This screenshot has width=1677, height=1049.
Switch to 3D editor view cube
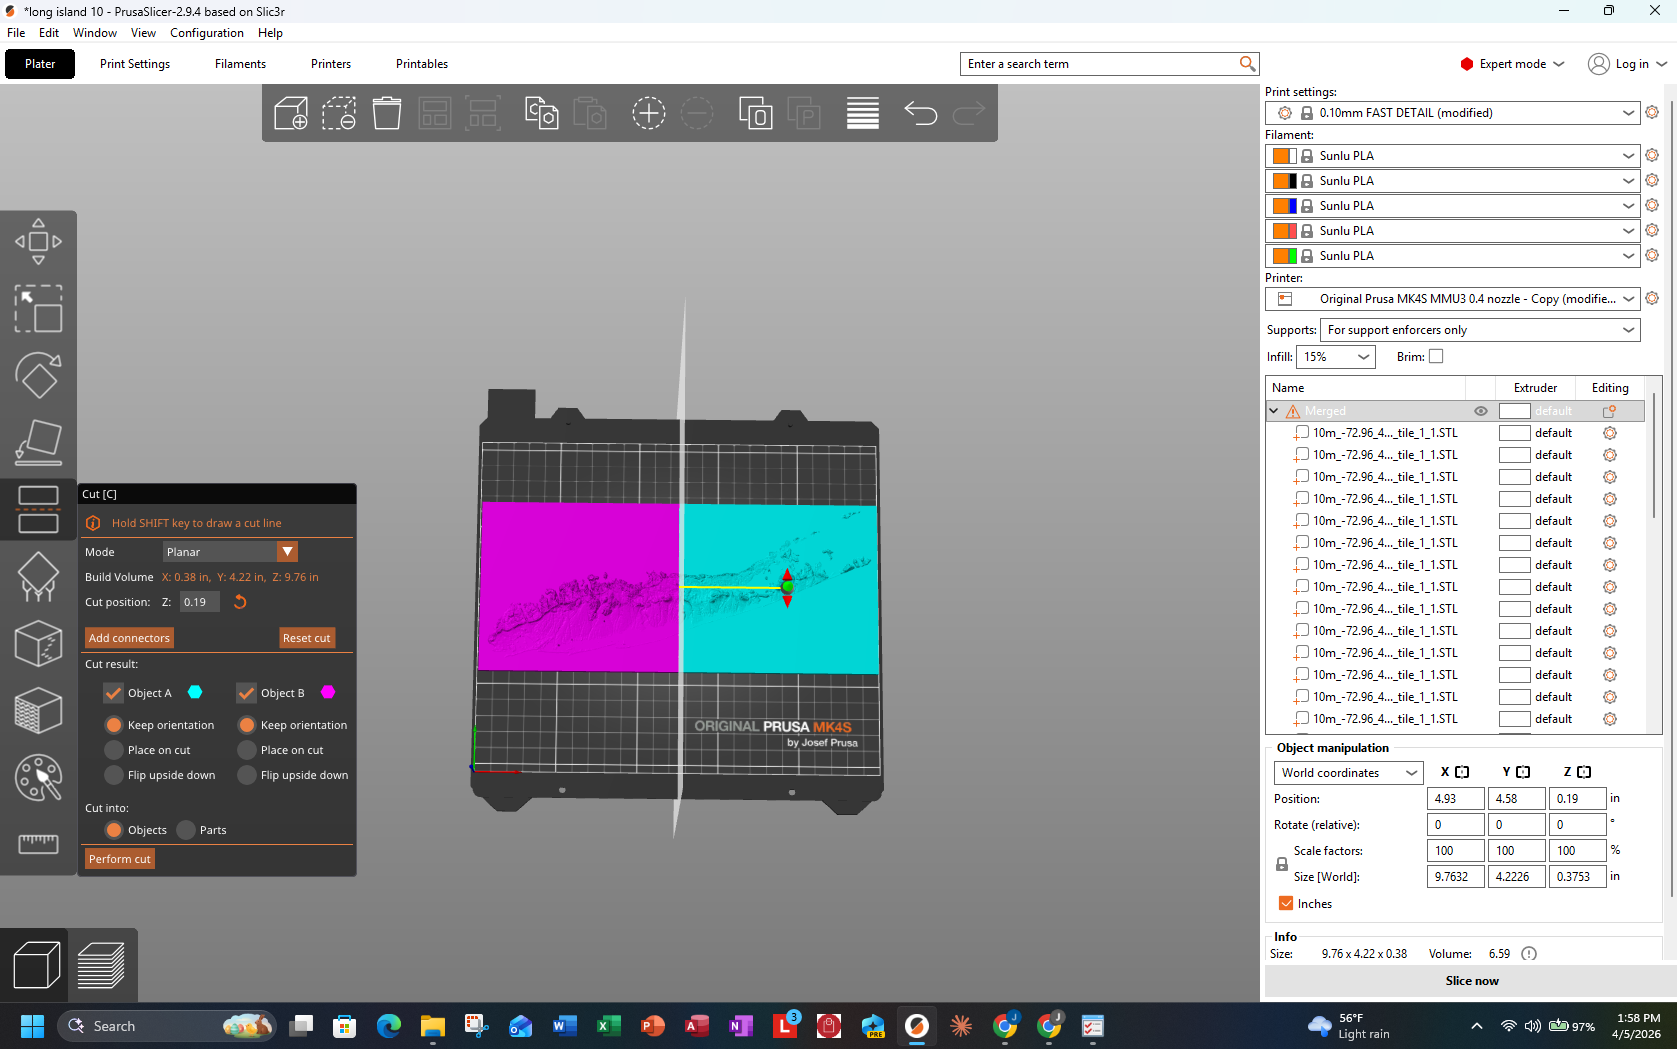[36, 965]
